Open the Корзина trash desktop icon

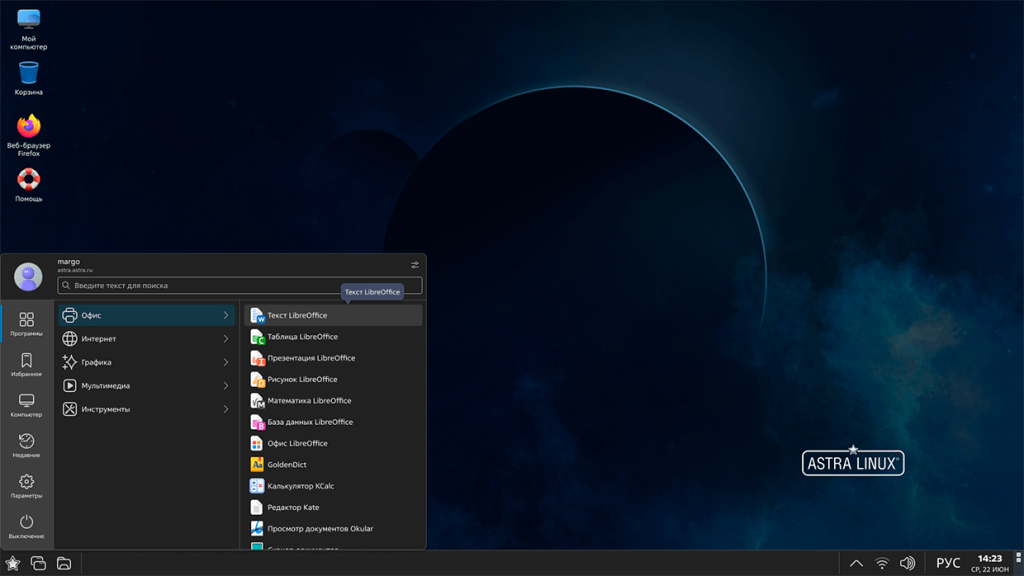(x=29, y=78)
